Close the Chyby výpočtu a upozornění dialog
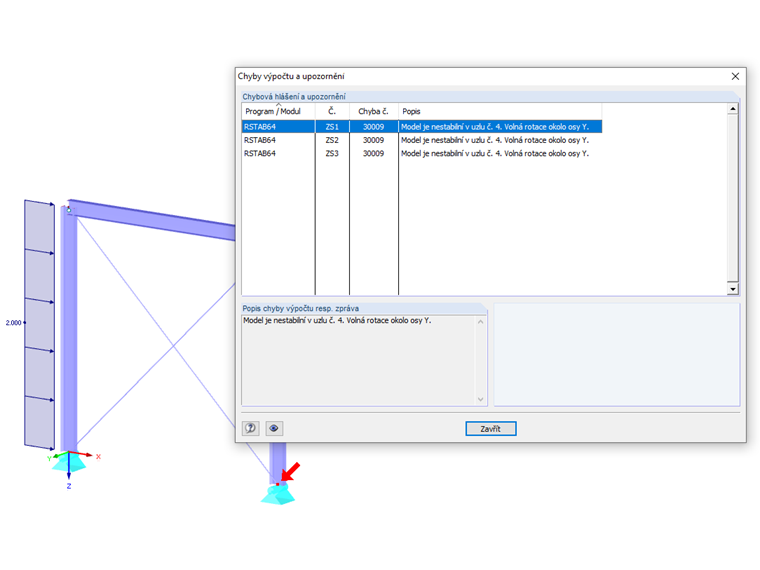The width and height of the screenshot is (760, 570). 735,77
